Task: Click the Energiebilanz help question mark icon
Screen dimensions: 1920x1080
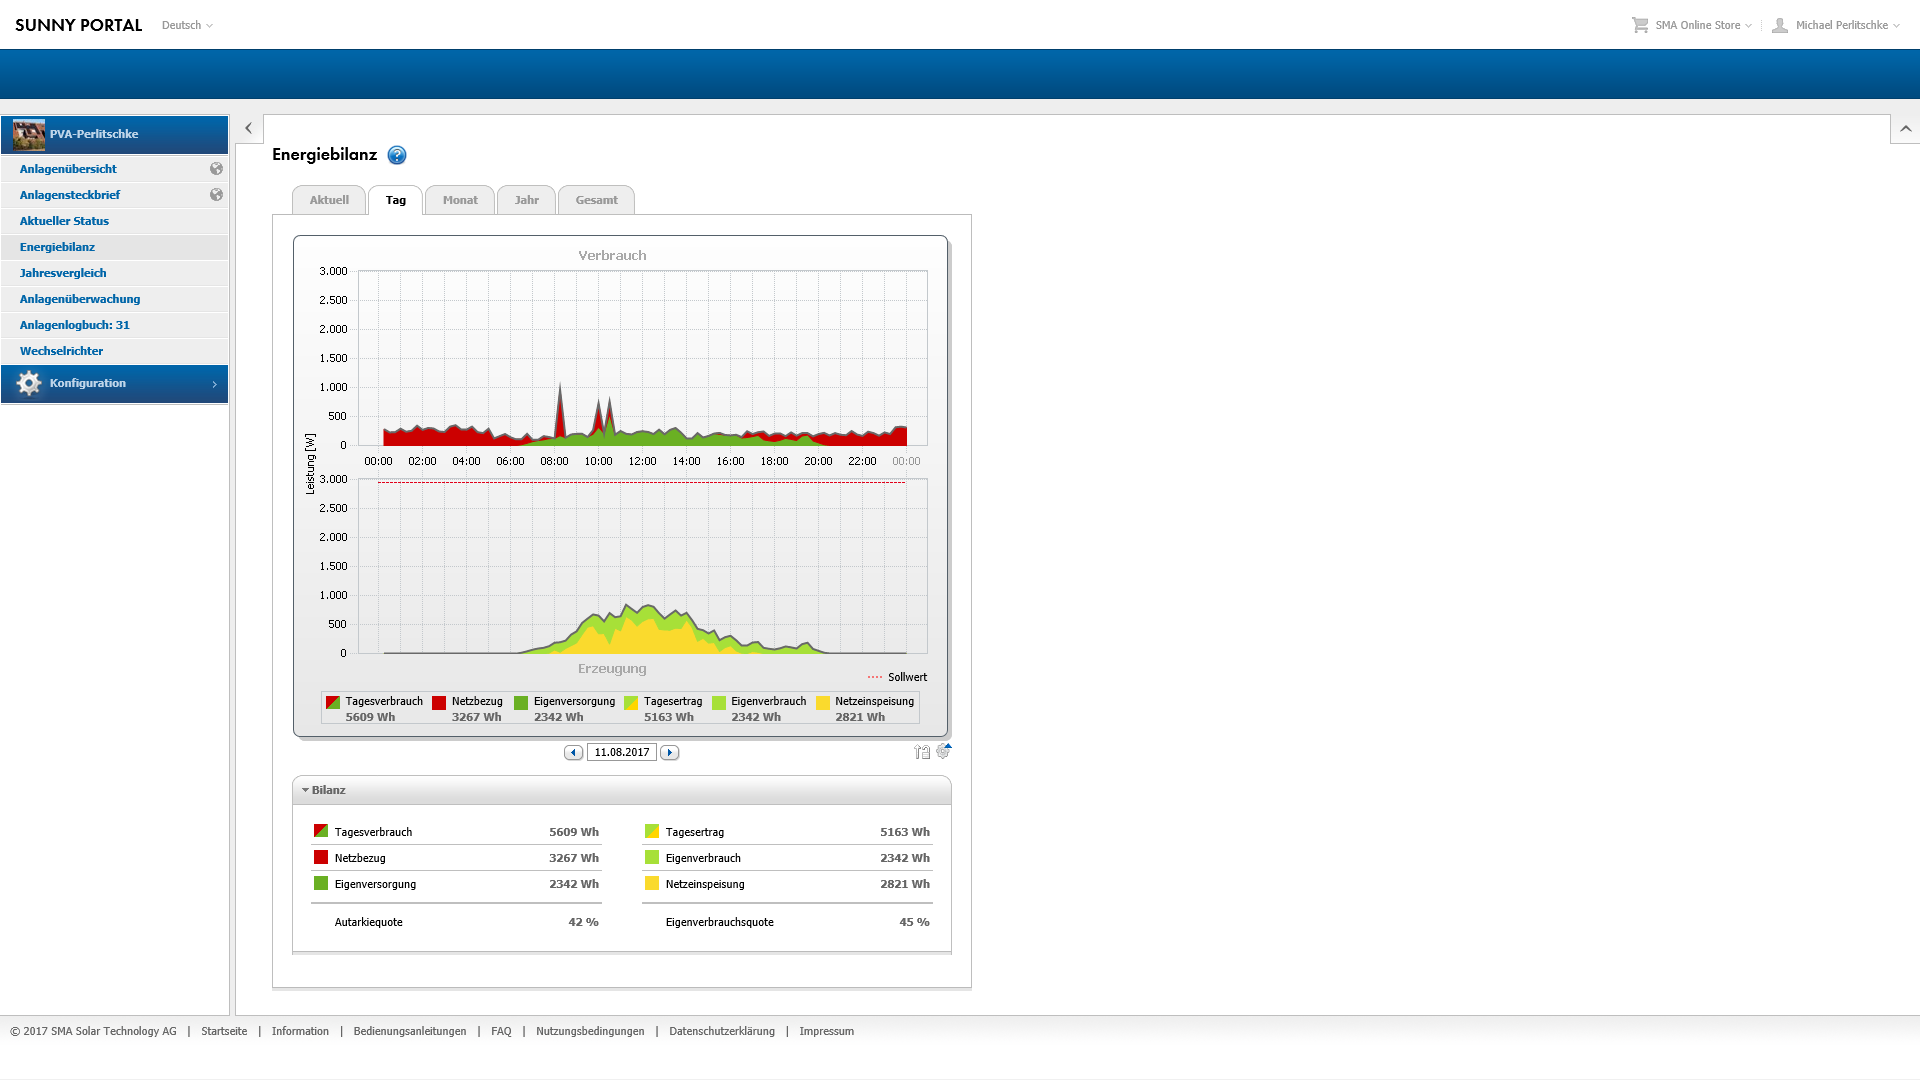Action: [x=397, y=155]
